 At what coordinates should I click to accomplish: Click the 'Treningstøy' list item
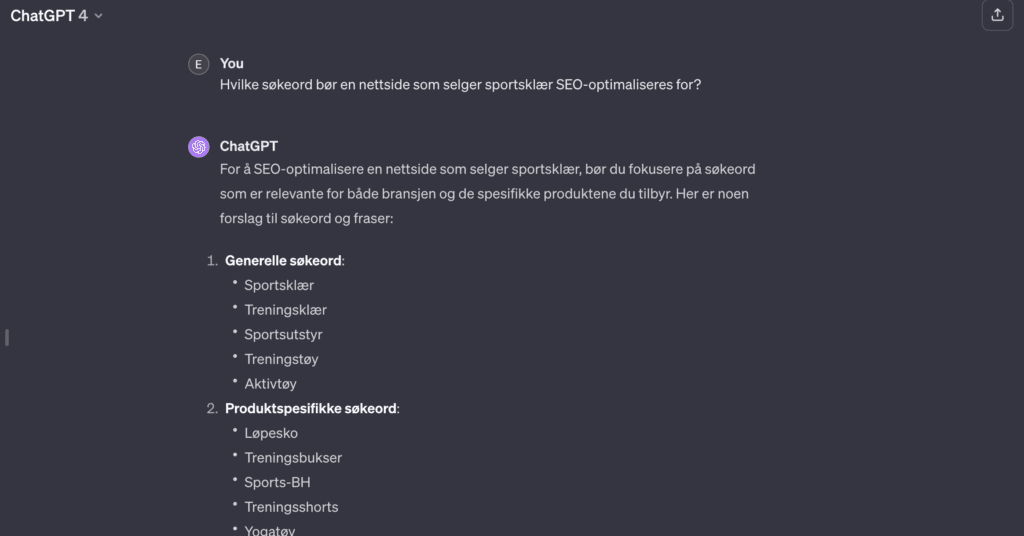pyautogui.click(x=281, y=359)
